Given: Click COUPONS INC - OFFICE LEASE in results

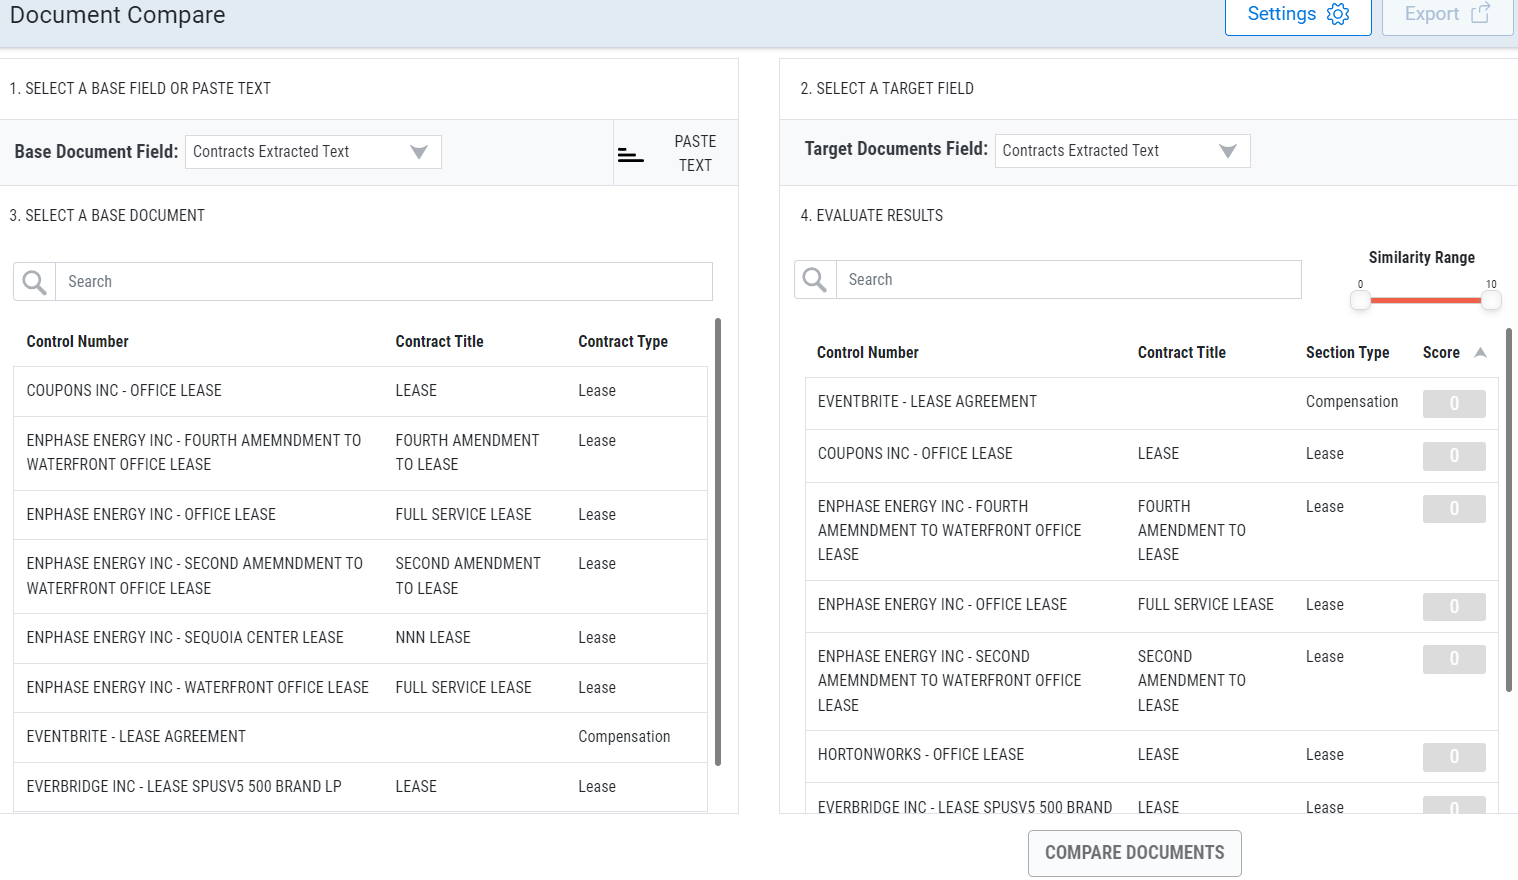Looking at the screenshot, I should 915,454.
